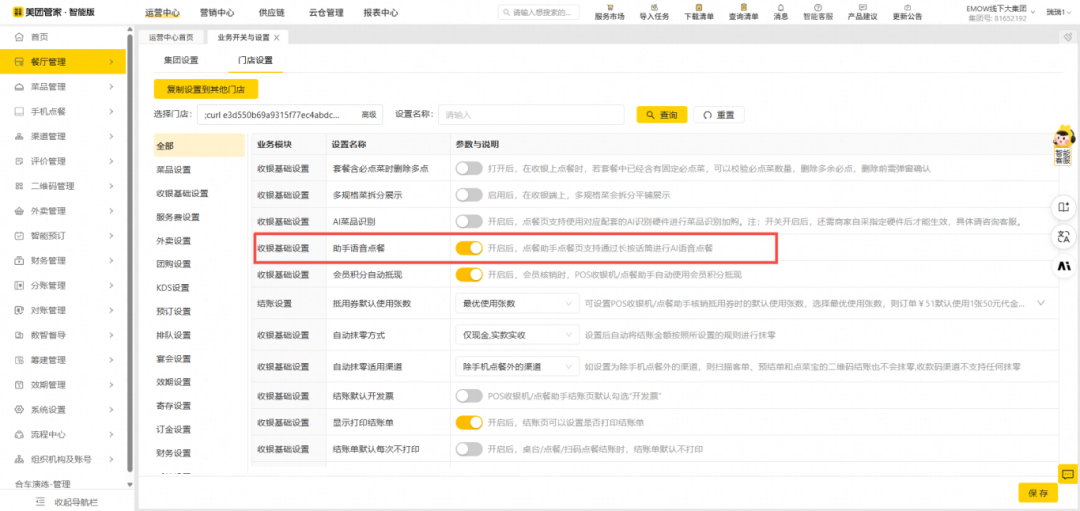This screenshot has width=1080, height=511.
Task: Disable the 助手语音点餐 toggle
Action: [469, 248]
